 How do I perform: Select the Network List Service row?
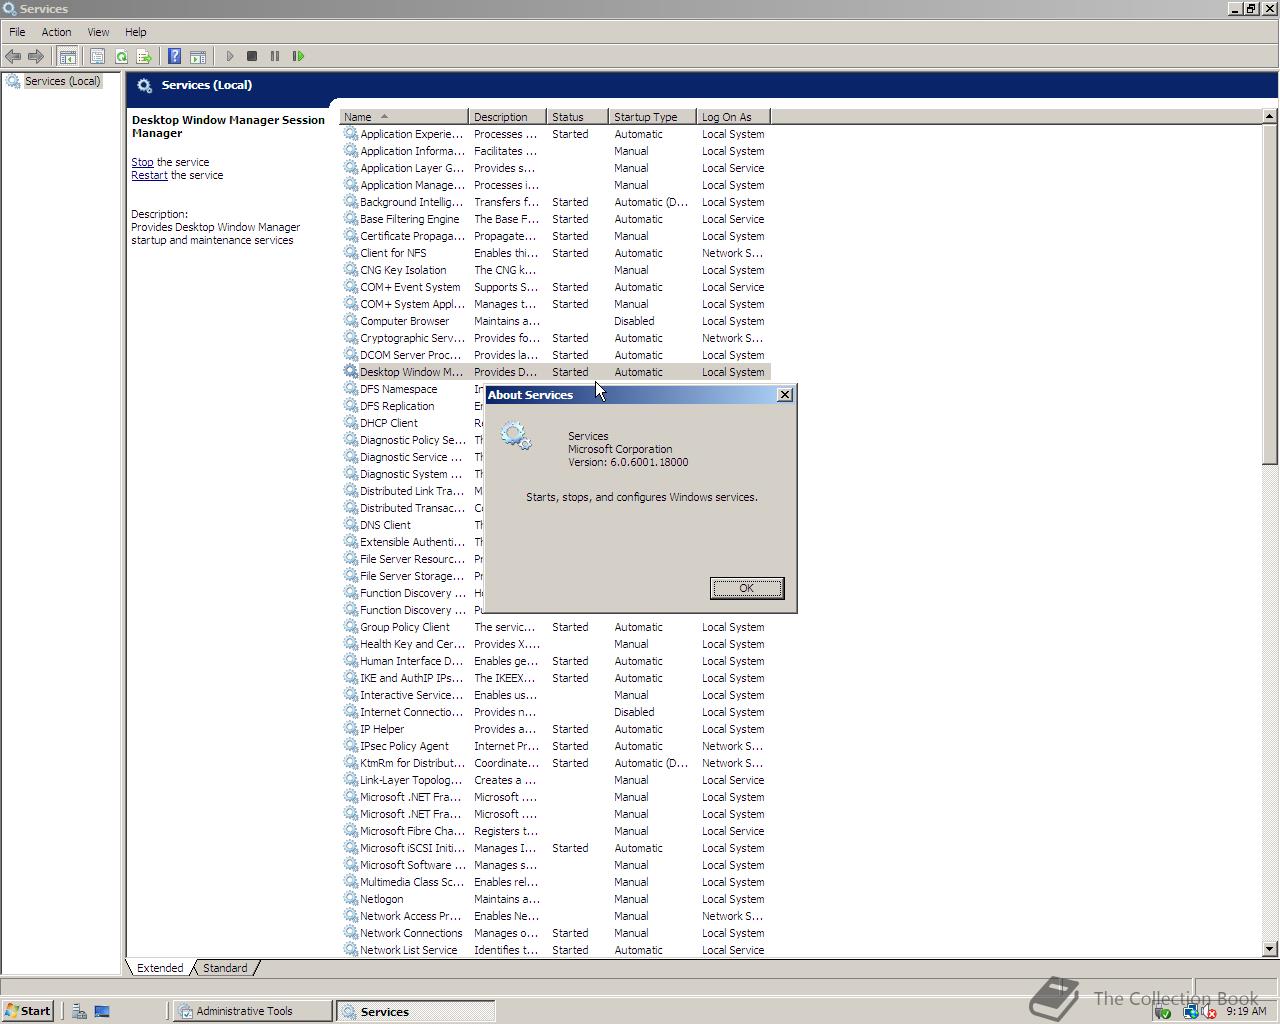555,950
